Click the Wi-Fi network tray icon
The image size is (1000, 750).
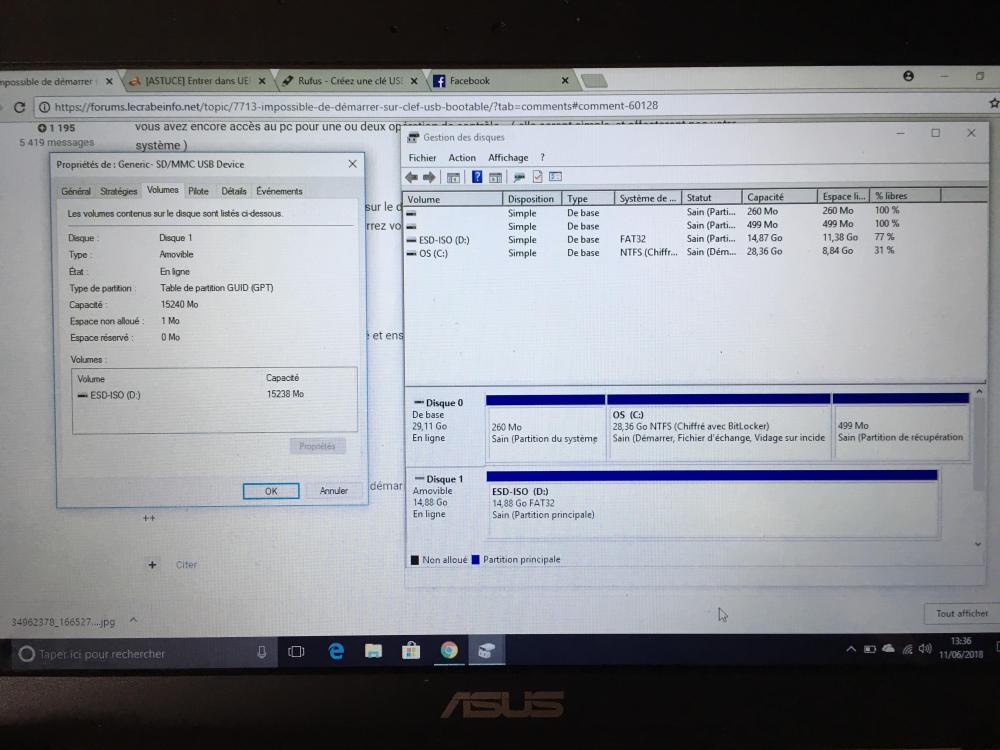coord(907,649)
